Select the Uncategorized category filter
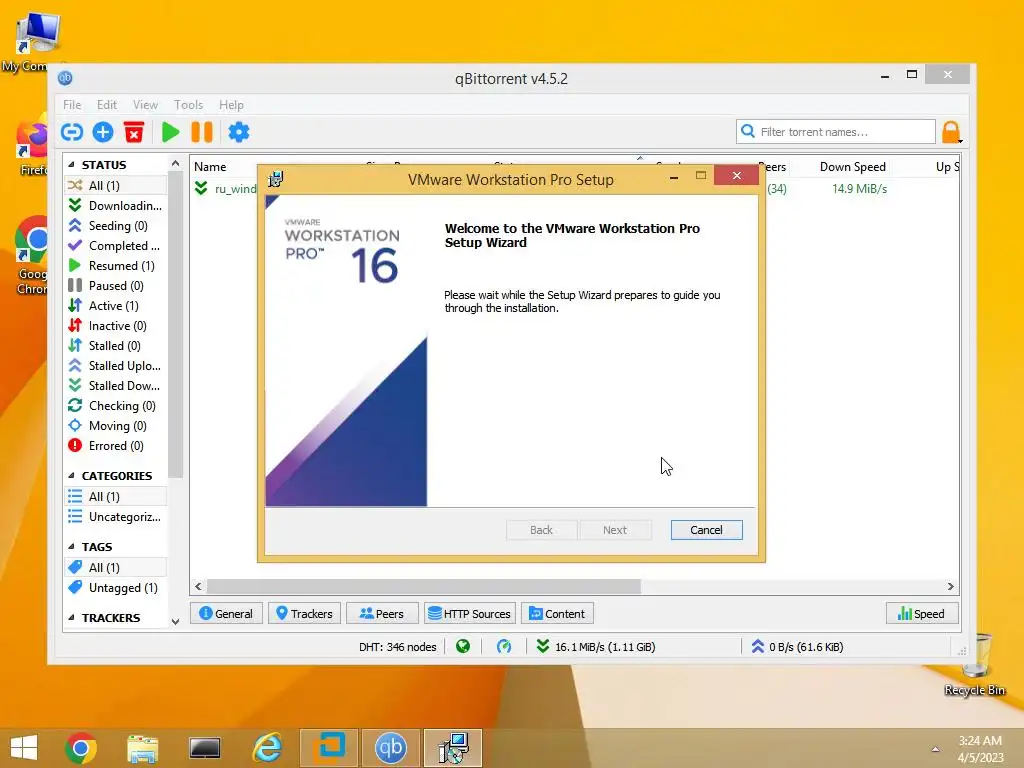Screen dimensions: 1024x768 (x=115, y=517)
